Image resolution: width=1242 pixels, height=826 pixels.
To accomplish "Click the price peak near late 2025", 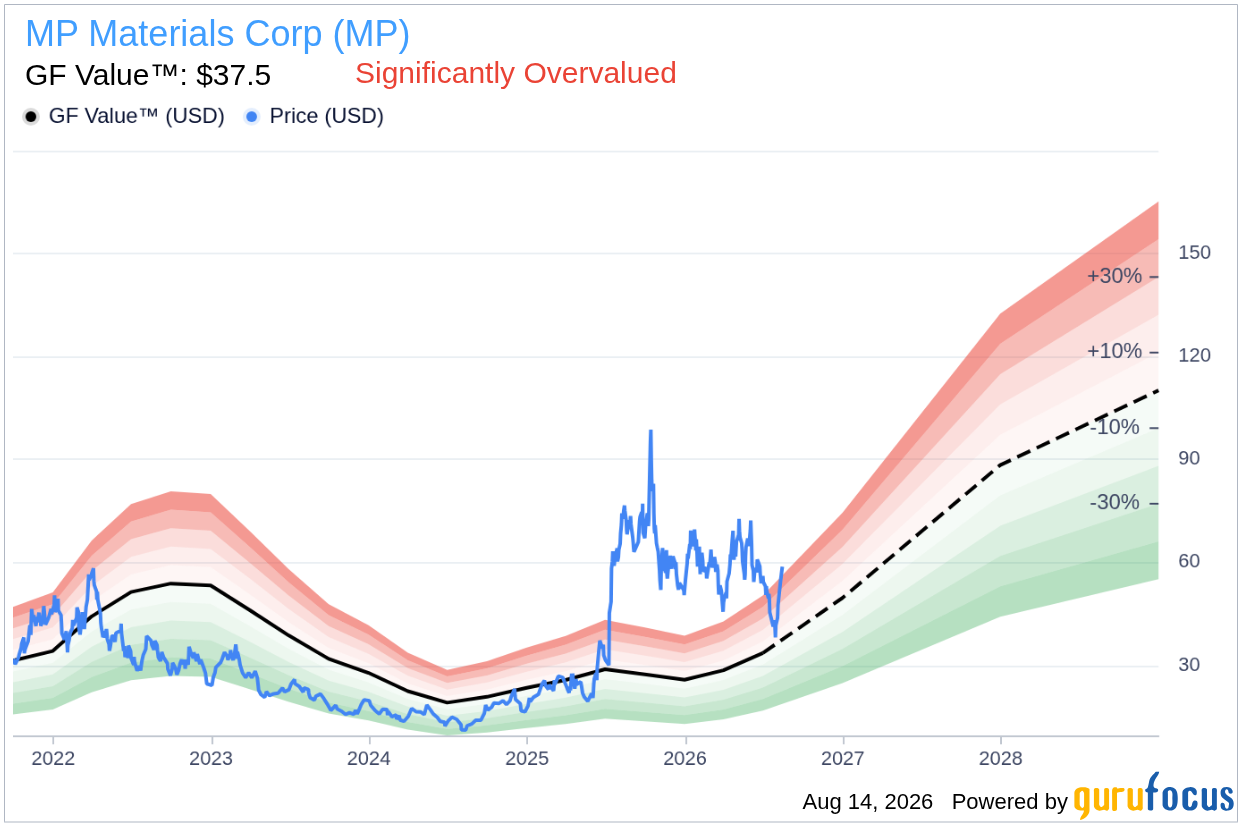I will point(650,432).
